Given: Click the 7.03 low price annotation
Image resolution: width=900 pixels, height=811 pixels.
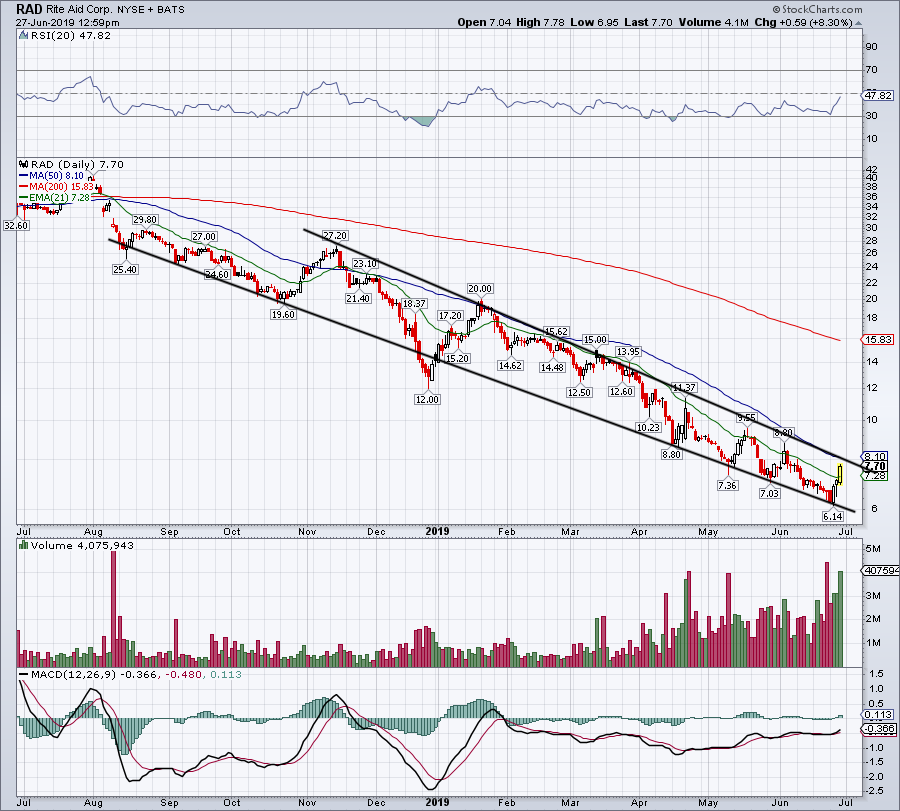Looking at the screenshot, I should (x=770, y=494).
